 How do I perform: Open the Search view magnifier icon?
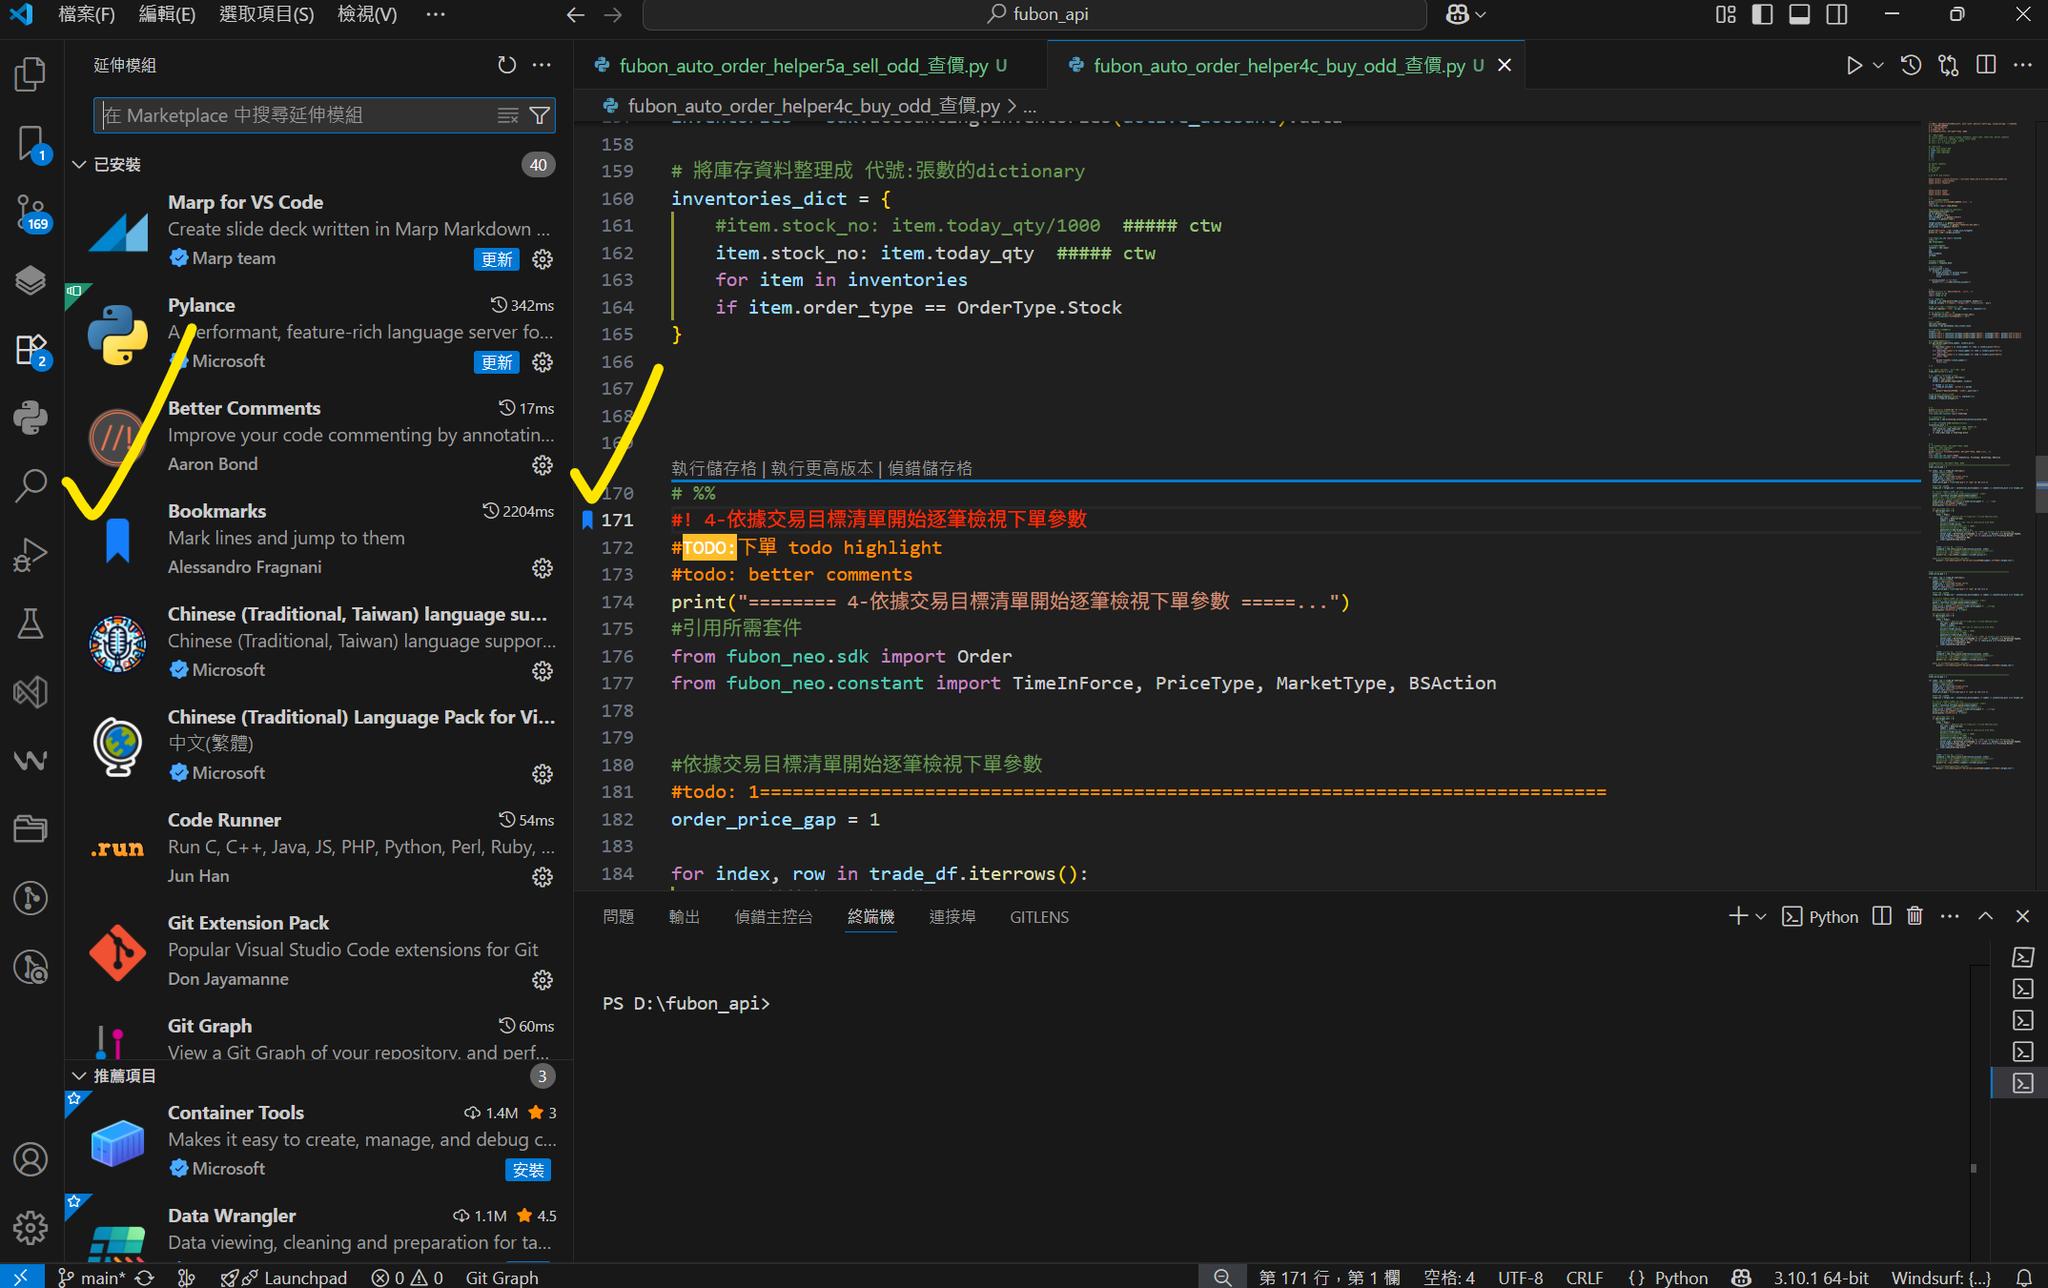click(x=31, y=486)
